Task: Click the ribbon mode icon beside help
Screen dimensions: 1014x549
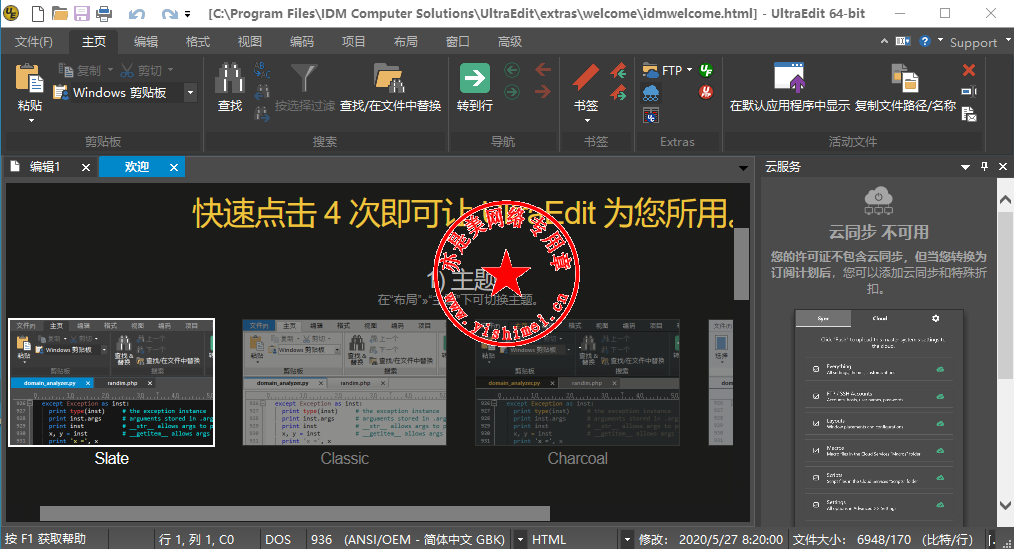Action: [x=903, y=41]
